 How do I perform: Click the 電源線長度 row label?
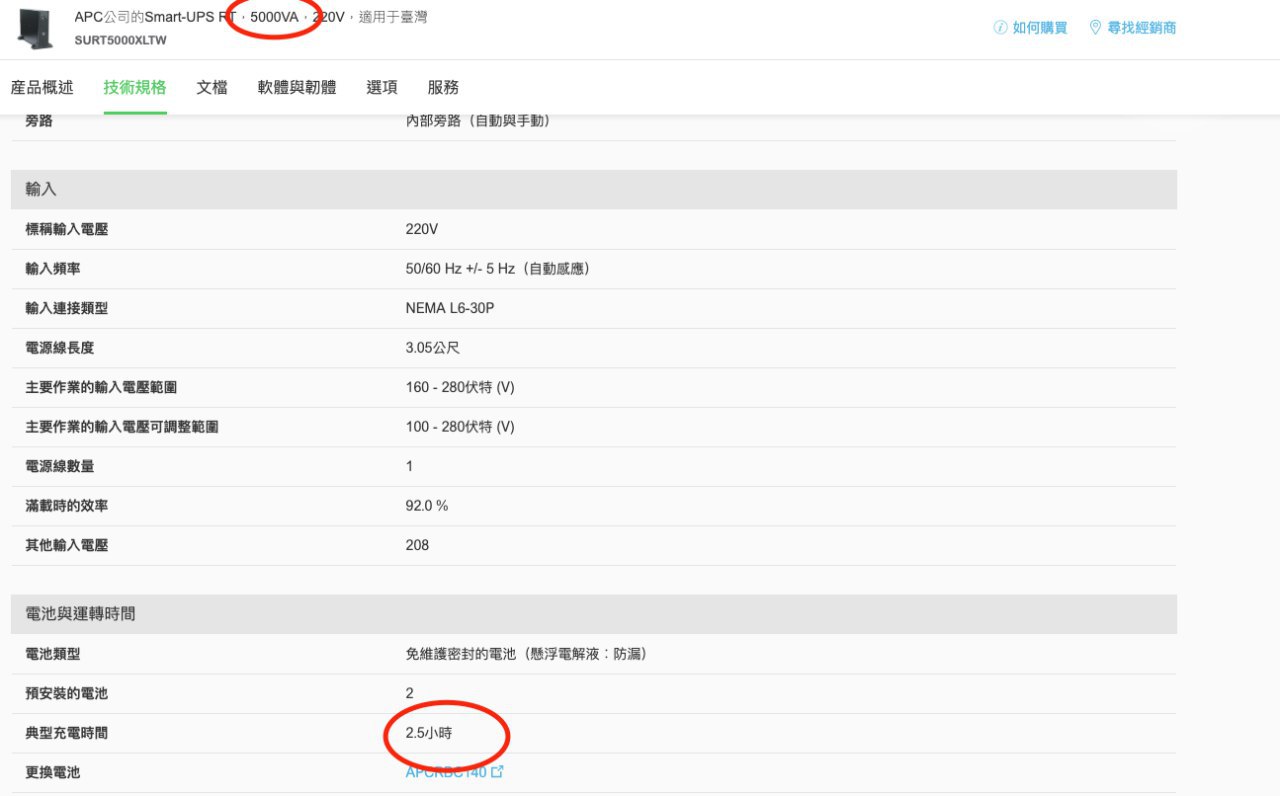[x=60, y=348]
